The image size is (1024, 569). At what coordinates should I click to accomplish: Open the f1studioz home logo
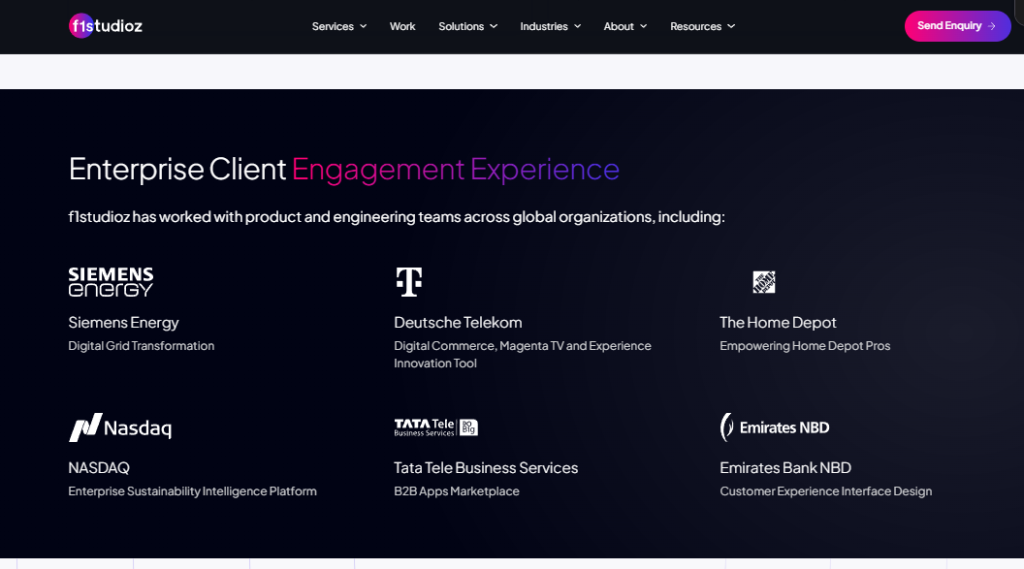pyautogui.click(x=105, y=26)
